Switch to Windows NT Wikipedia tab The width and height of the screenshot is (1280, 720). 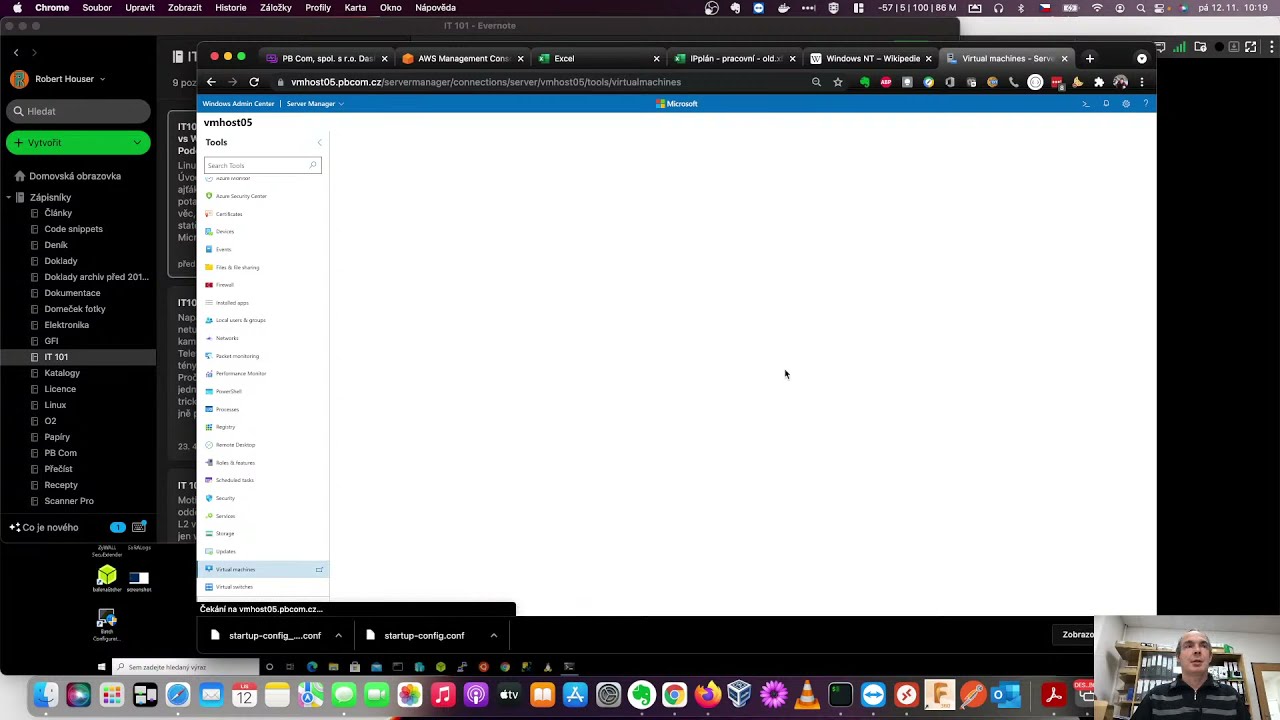click(x=872, y=59)
